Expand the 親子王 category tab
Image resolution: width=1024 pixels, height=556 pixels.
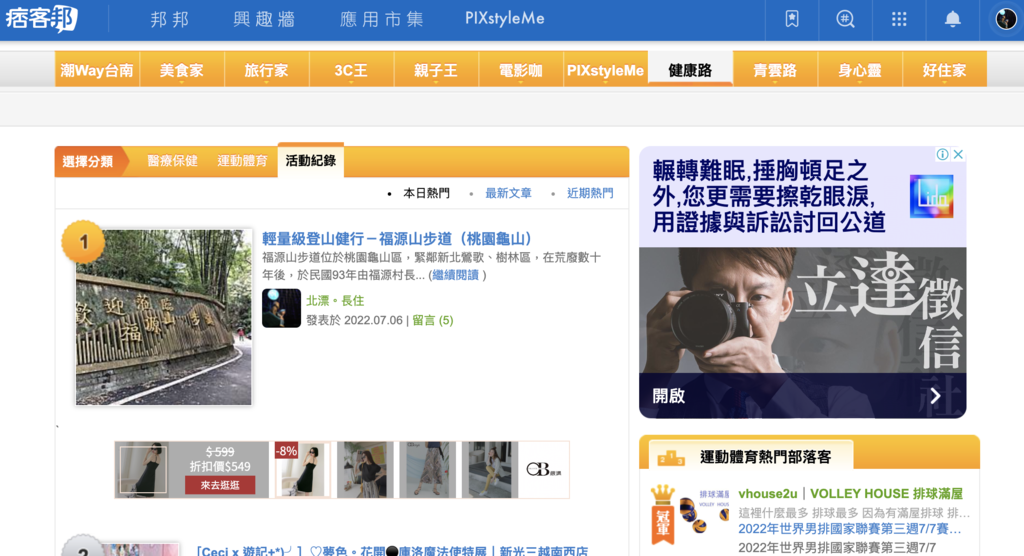tap(436, 69)
